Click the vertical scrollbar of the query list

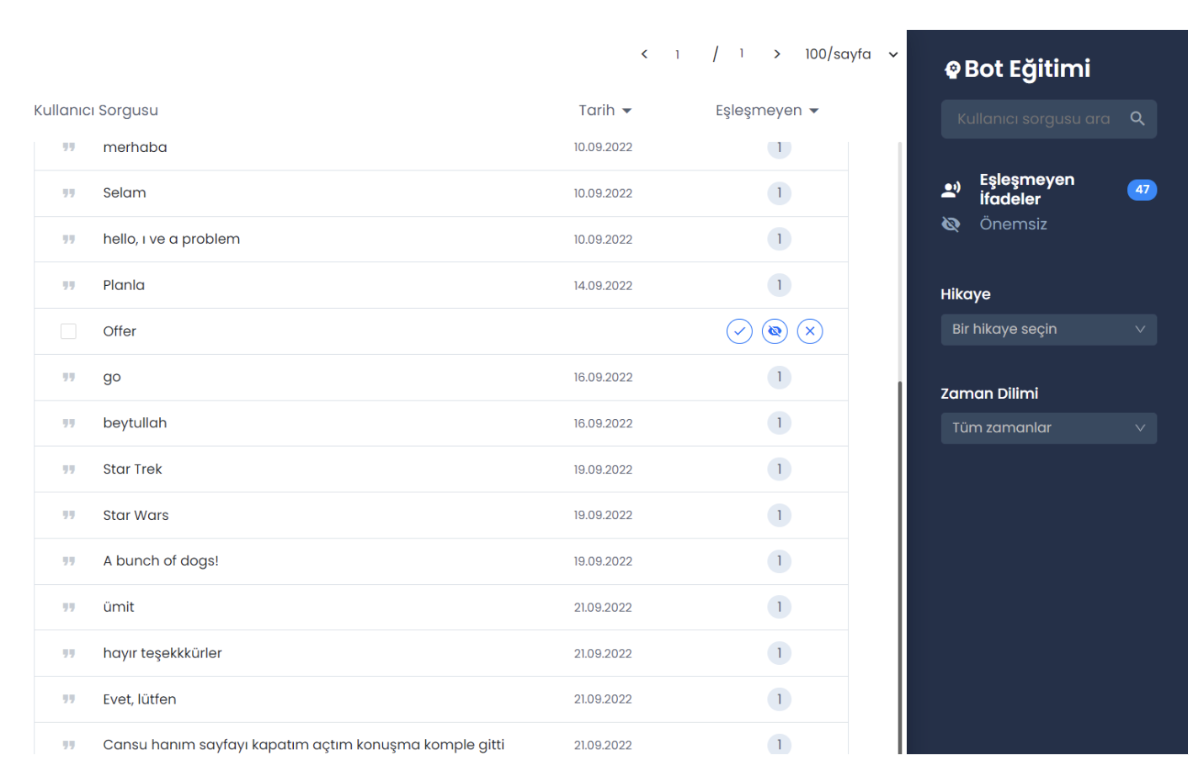pos(900,566)
